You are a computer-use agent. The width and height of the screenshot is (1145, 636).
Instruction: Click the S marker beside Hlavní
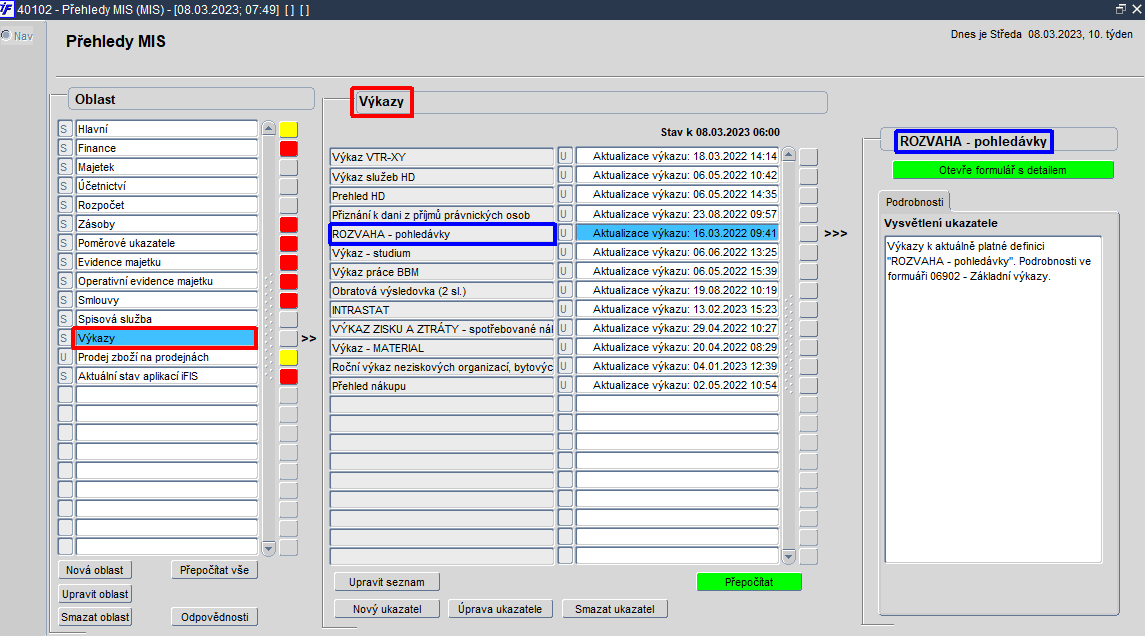pos(64,129)
